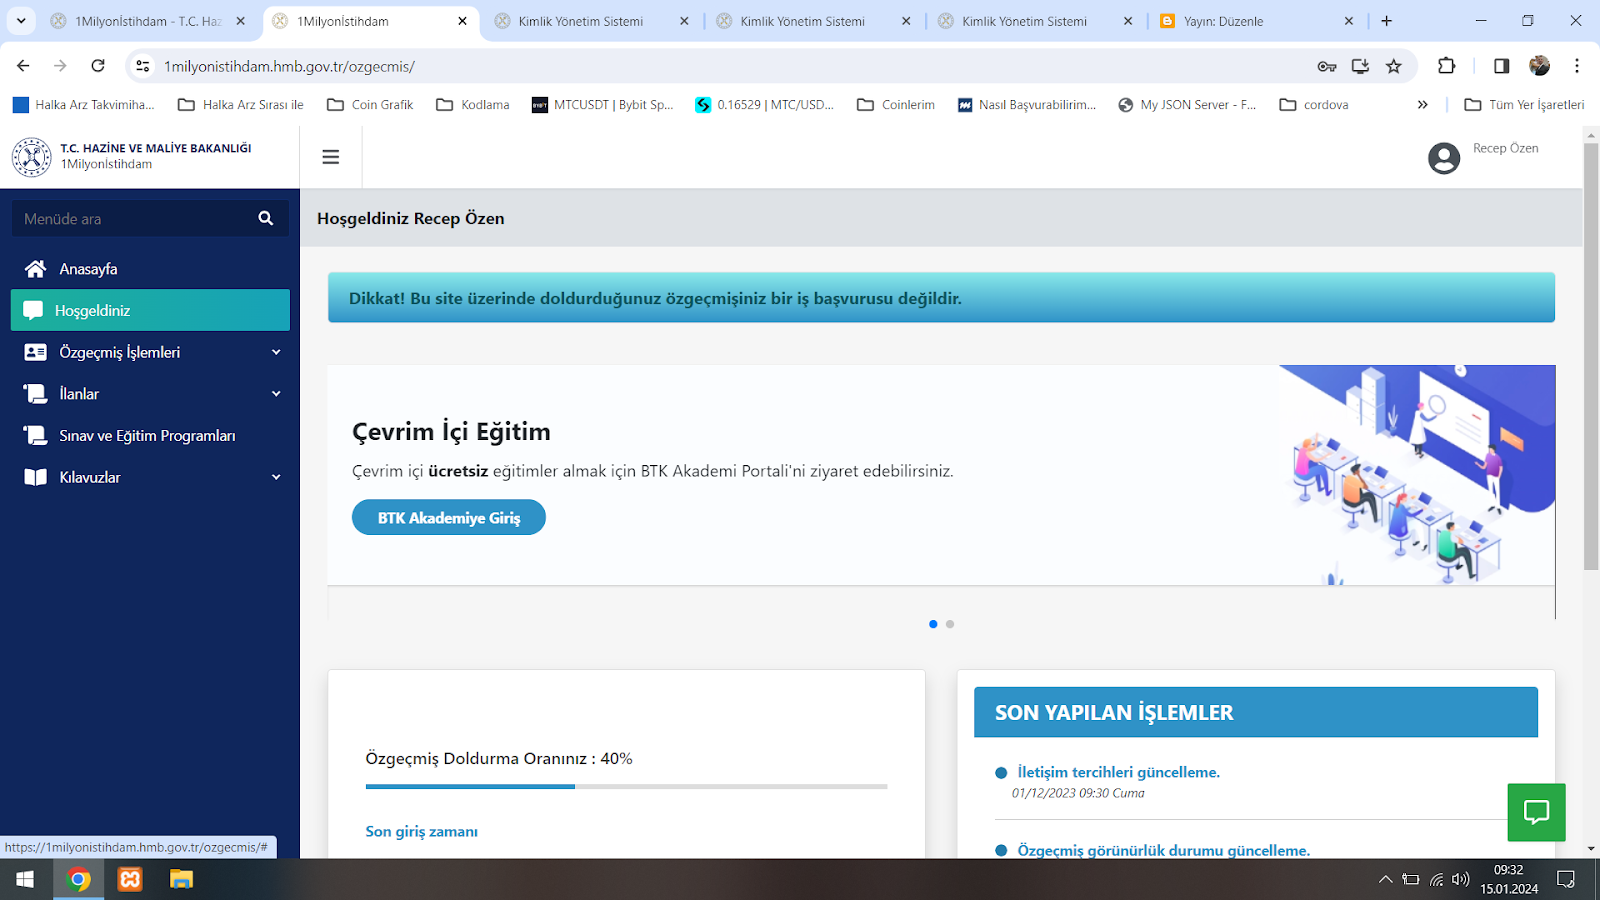Click the Özgeçmiş doldurma progress bar
Image resolution: width=1600 pixels, height=900 pixels.
[626, 787]
